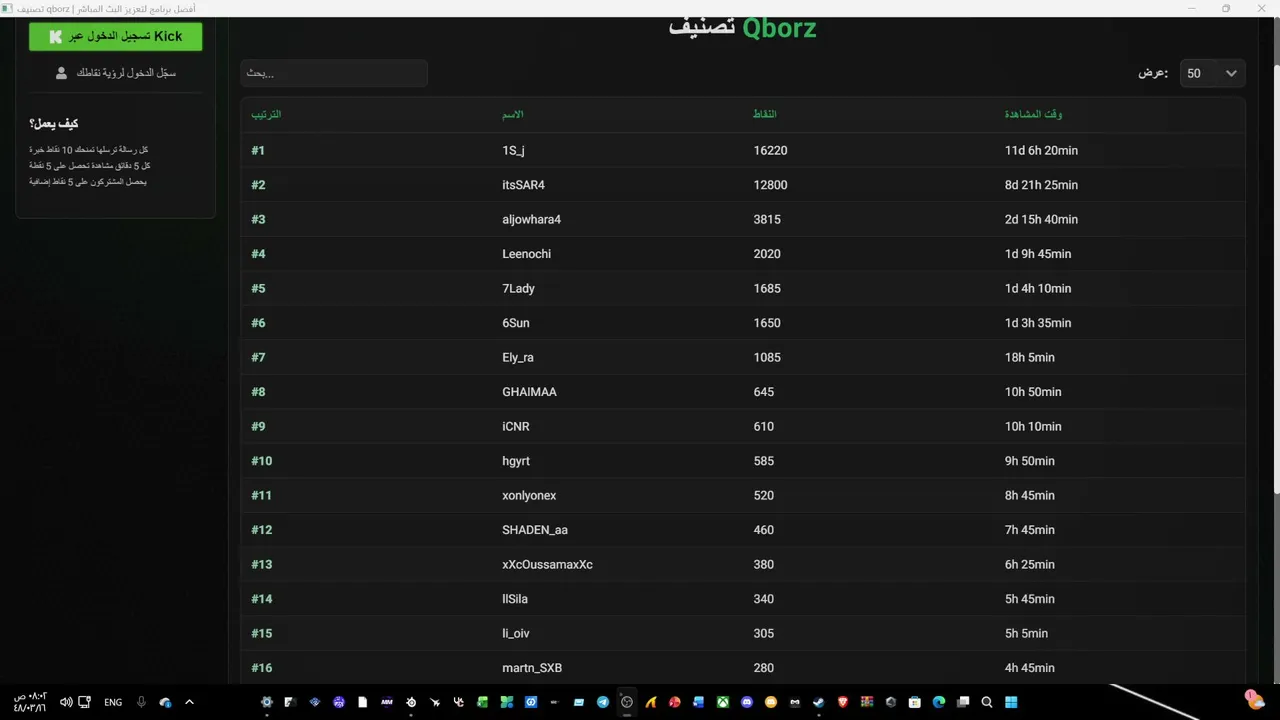The width and height of the screenshot is (1280, 720).
Task: Open Telegram from the taskbar
Action: click(x=603, y=702)
